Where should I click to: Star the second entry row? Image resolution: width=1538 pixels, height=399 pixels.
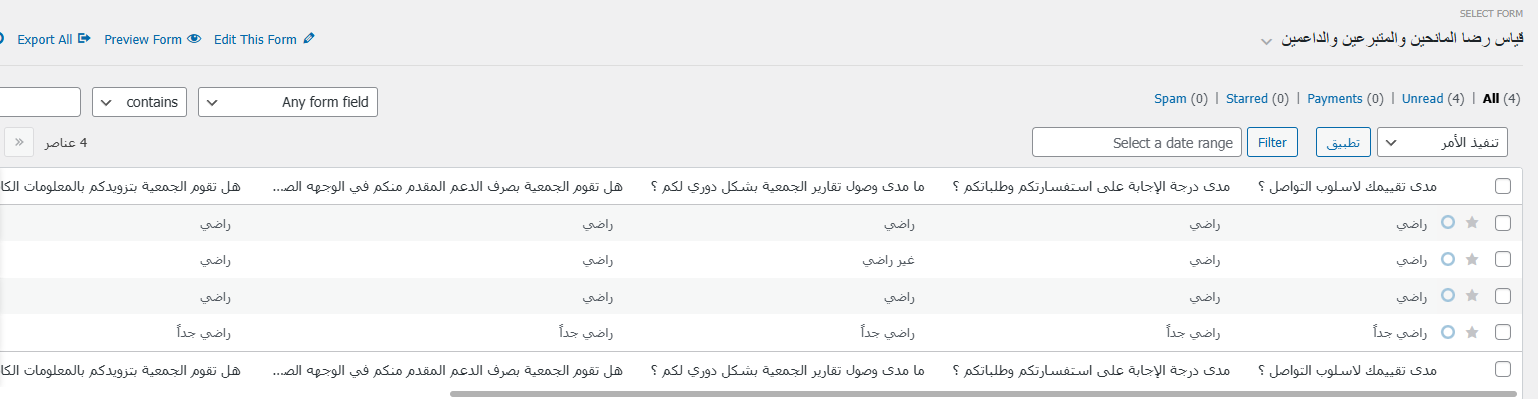click(1471, 259)
